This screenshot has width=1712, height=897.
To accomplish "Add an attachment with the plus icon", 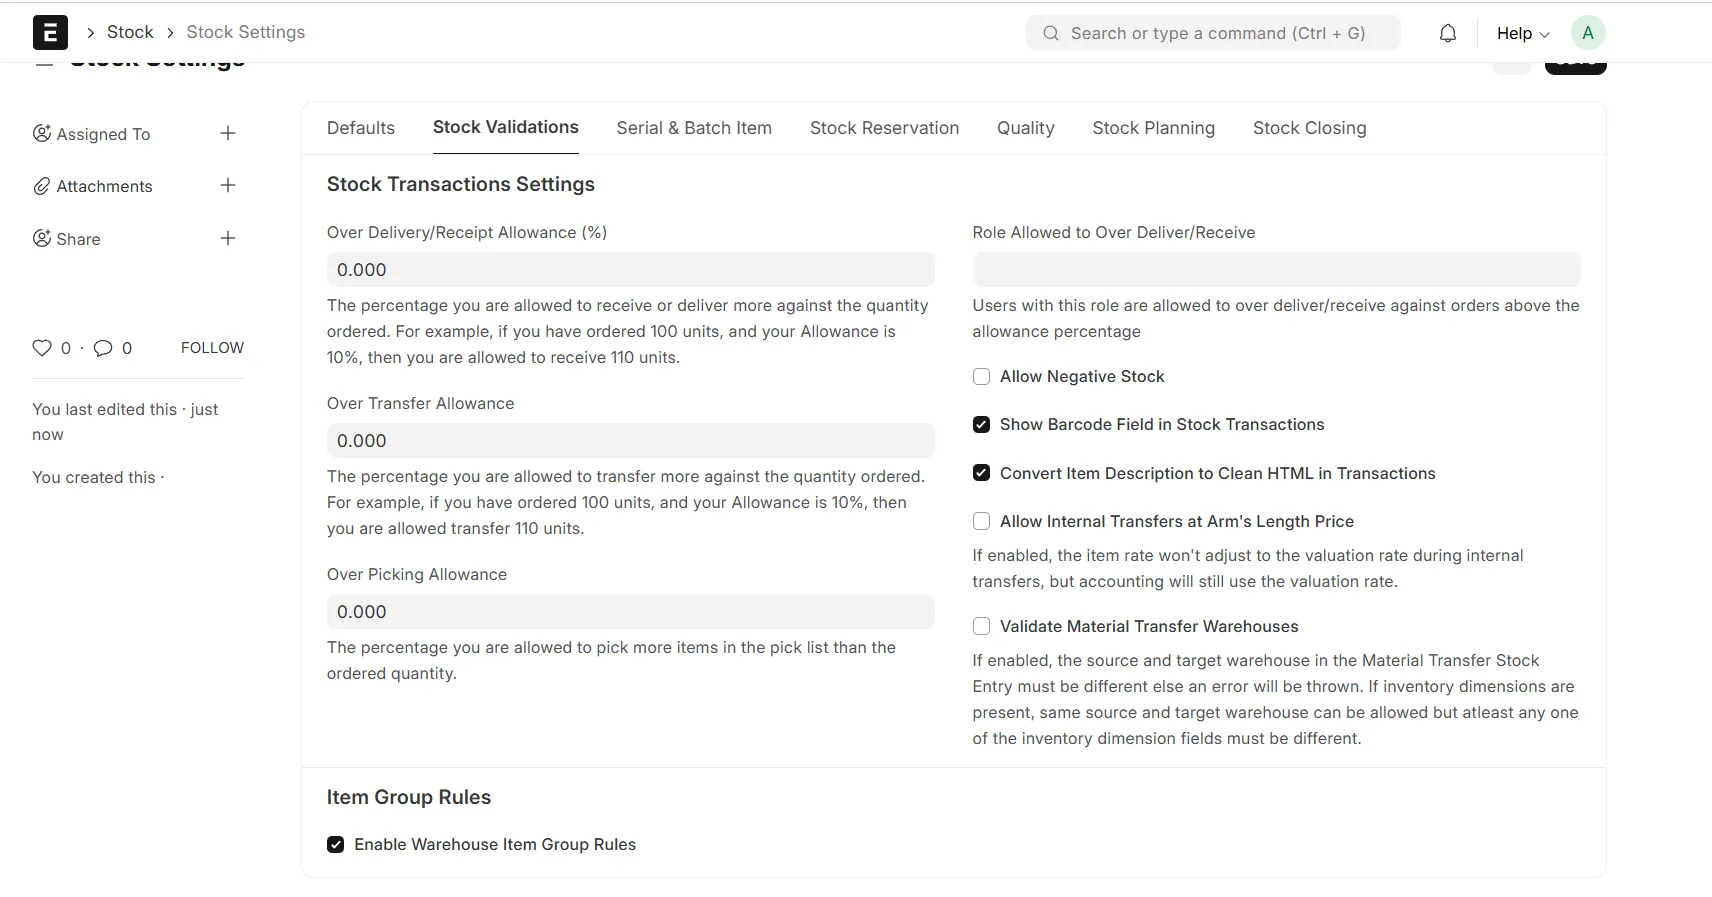I will tap(228, 186).
